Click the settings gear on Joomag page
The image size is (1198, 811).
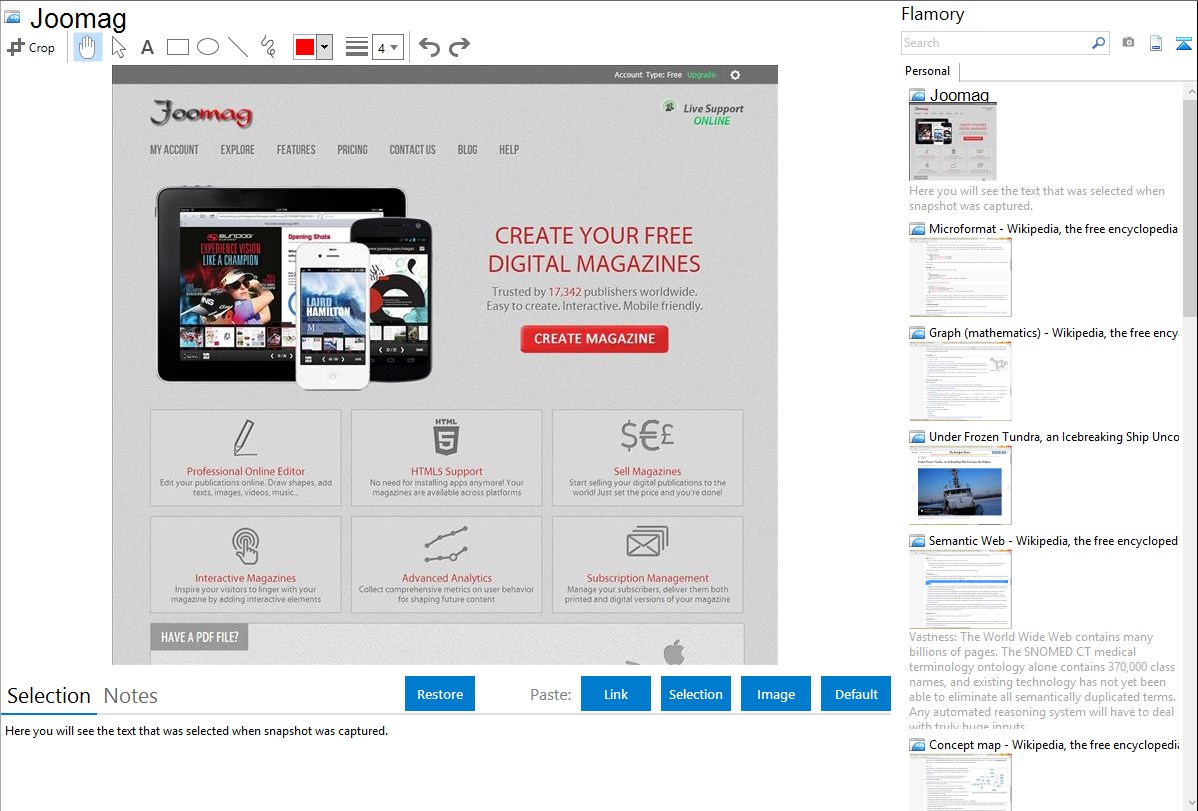[x=735, y=75]
